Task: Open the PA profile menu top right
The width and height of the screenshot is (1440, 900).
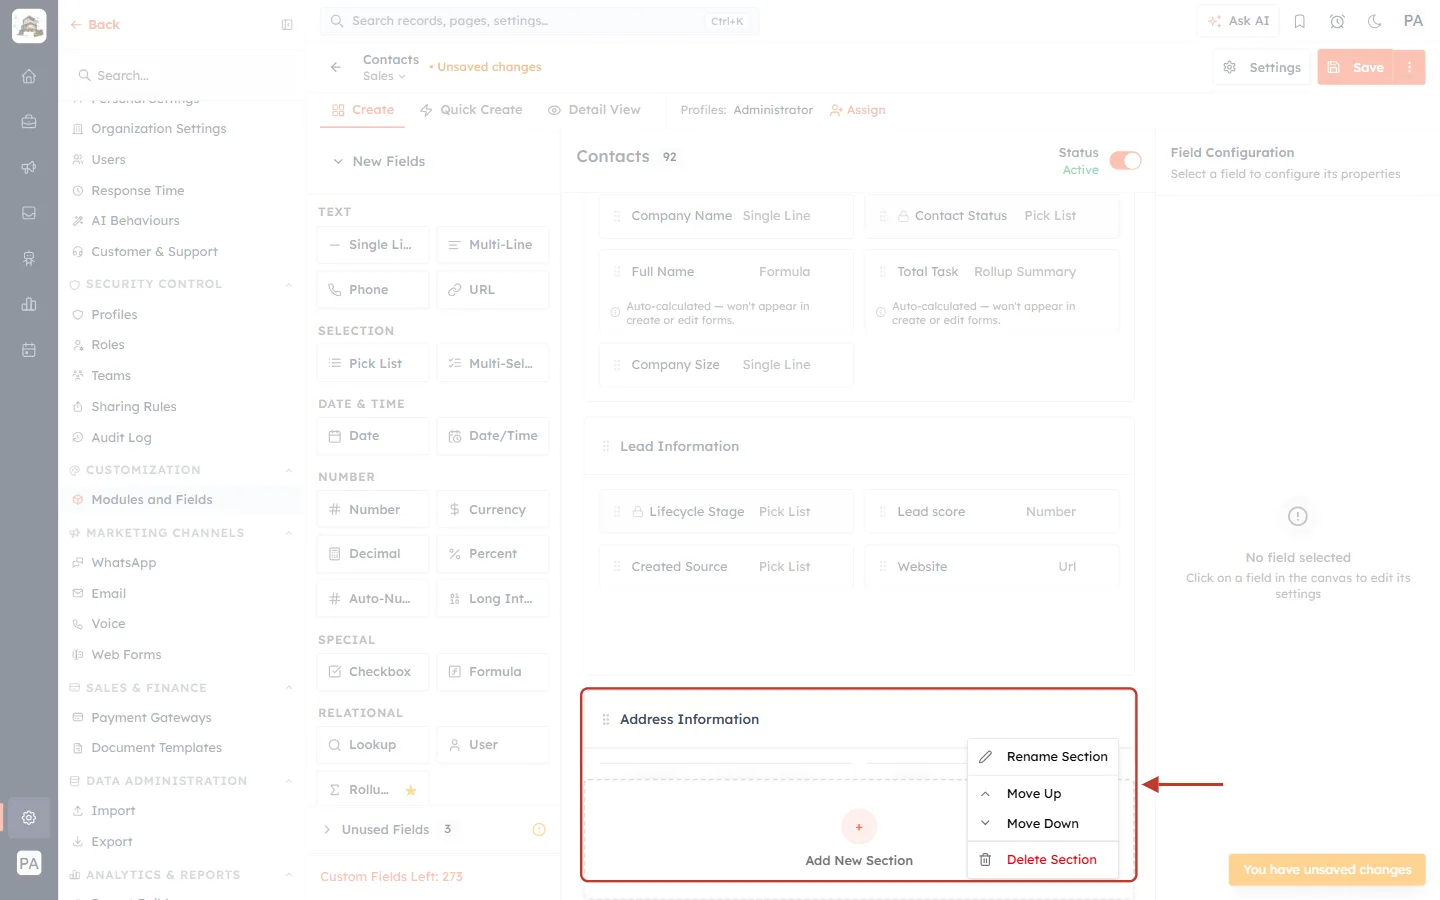Action: point(1413,21)
